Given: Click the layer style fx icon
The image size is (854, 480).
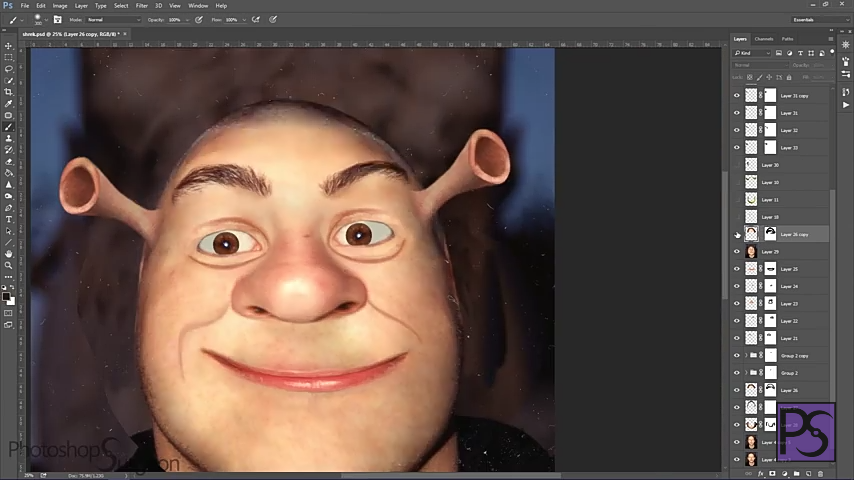Looking at the screenshot, I should pyautogui.click(x=760, y=473).
